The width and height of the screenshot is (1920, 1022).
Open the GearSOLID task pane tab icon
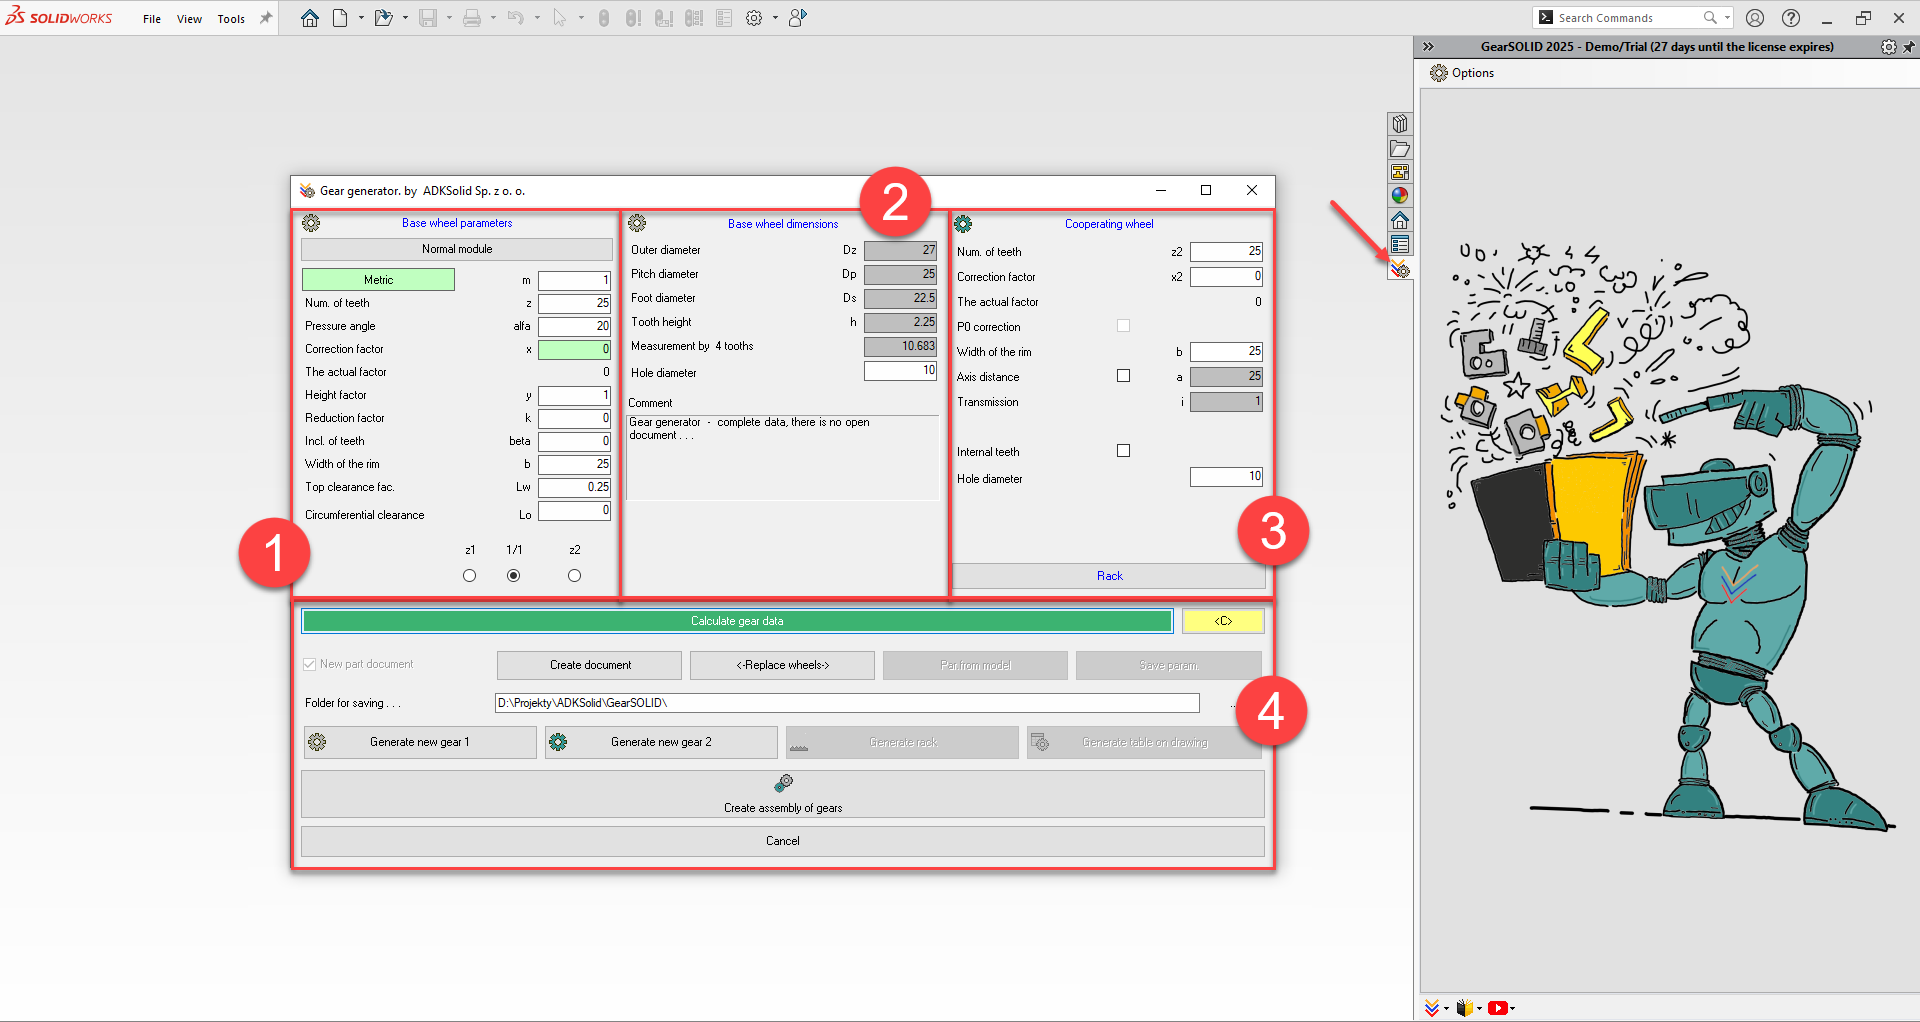coord(1400,269)
